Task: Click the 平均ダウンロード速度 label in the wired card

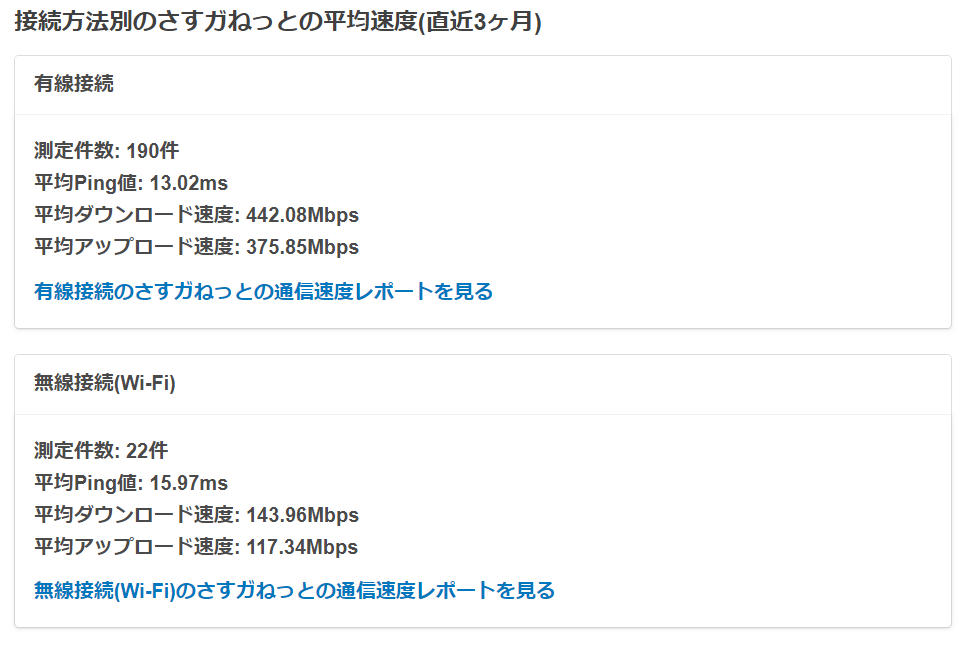Action: click(134, 215)
